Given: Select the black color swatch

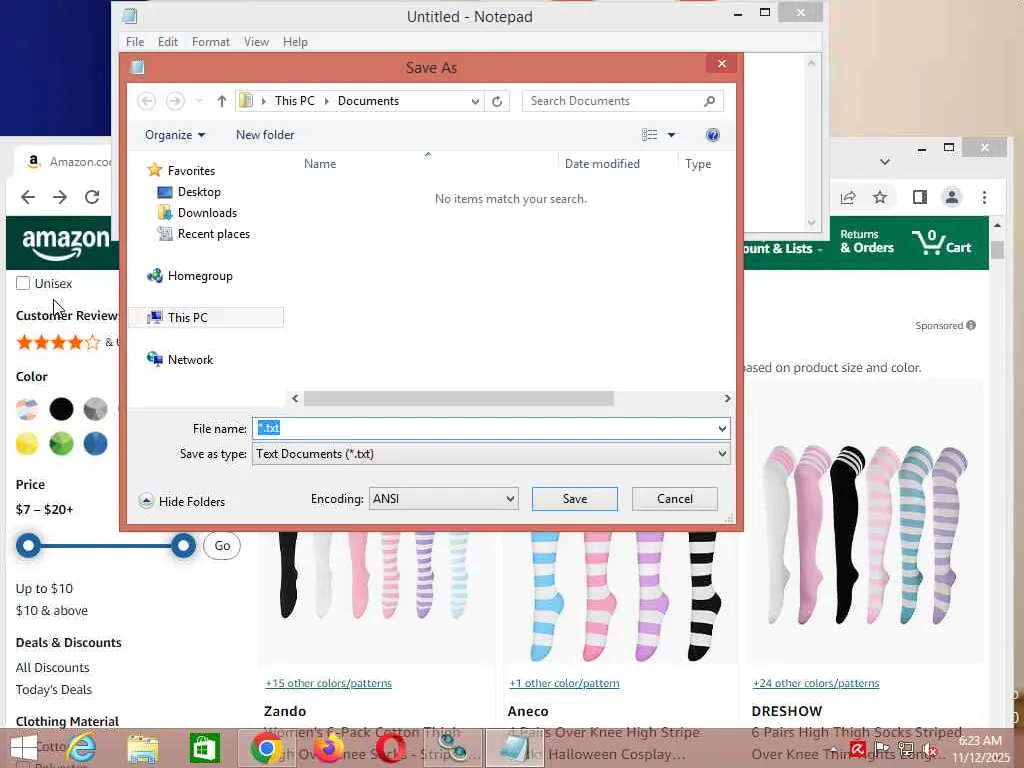Looking at the screenshot, I should [x=61, y=409].
